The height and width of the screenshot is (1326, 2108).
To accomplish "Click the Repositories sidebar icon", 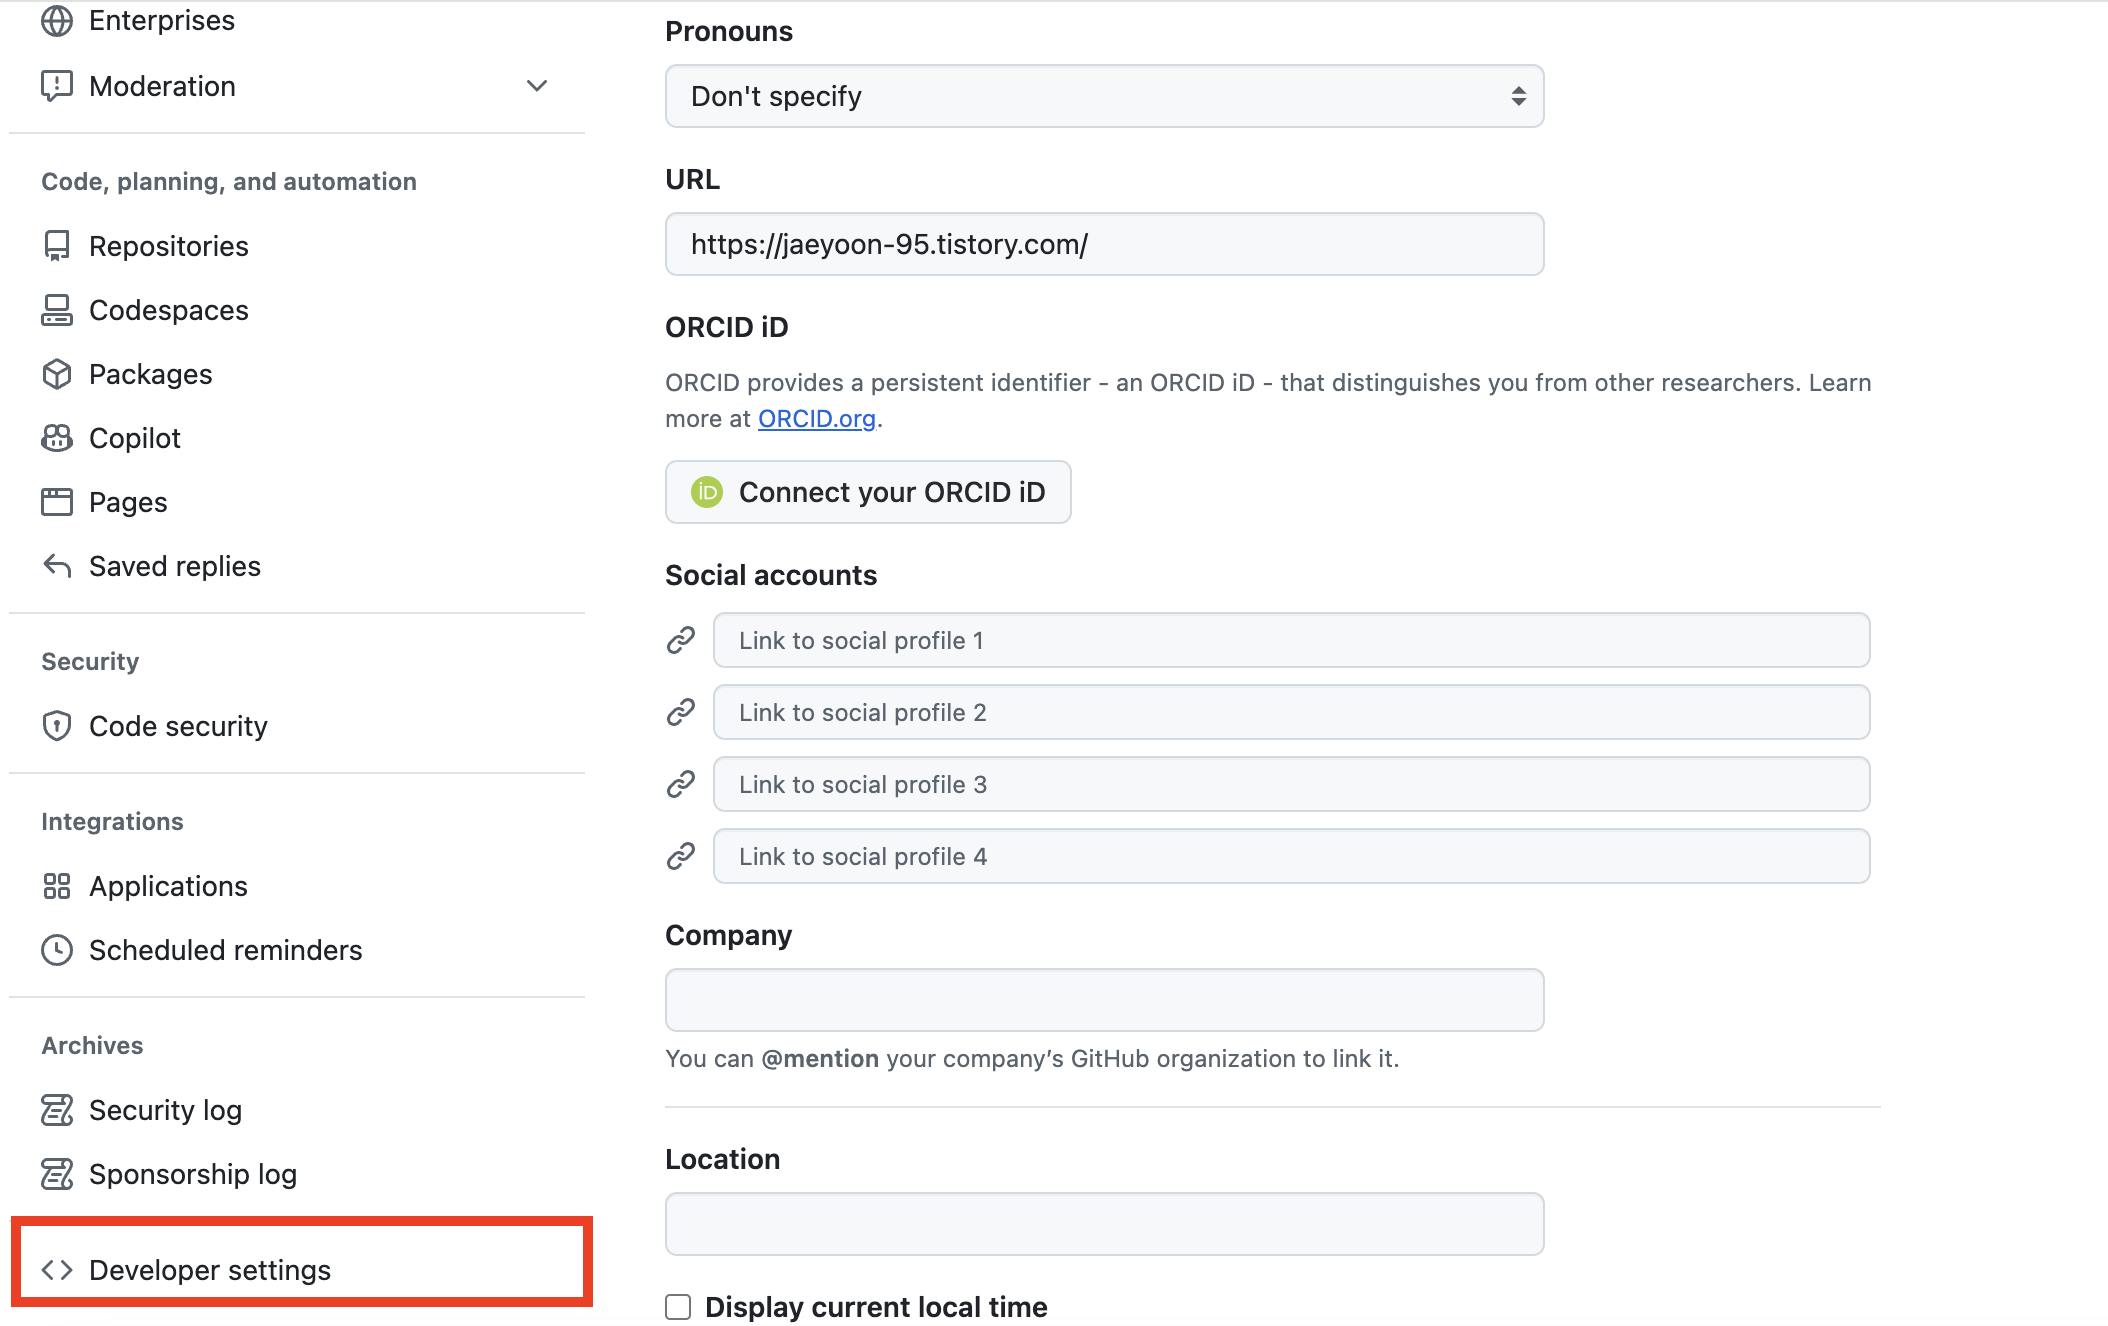I will (x=57, y=246).
